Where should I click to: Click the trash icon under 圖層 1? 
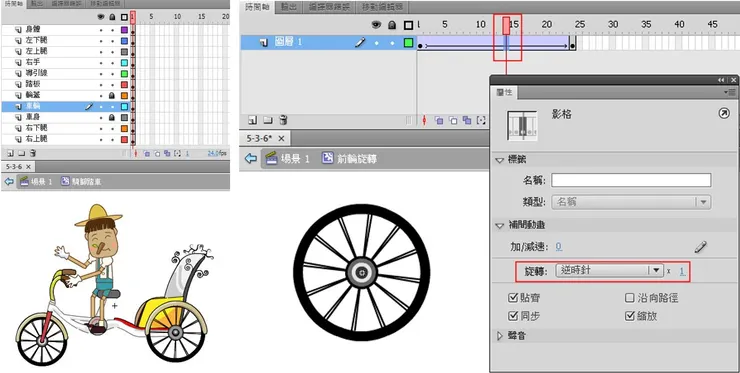tap(283, 120)
